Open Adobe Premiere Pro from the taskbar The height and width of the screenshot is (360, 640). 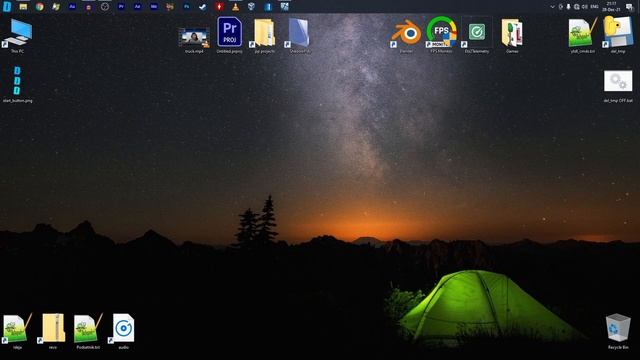click(x=121, y=7)
